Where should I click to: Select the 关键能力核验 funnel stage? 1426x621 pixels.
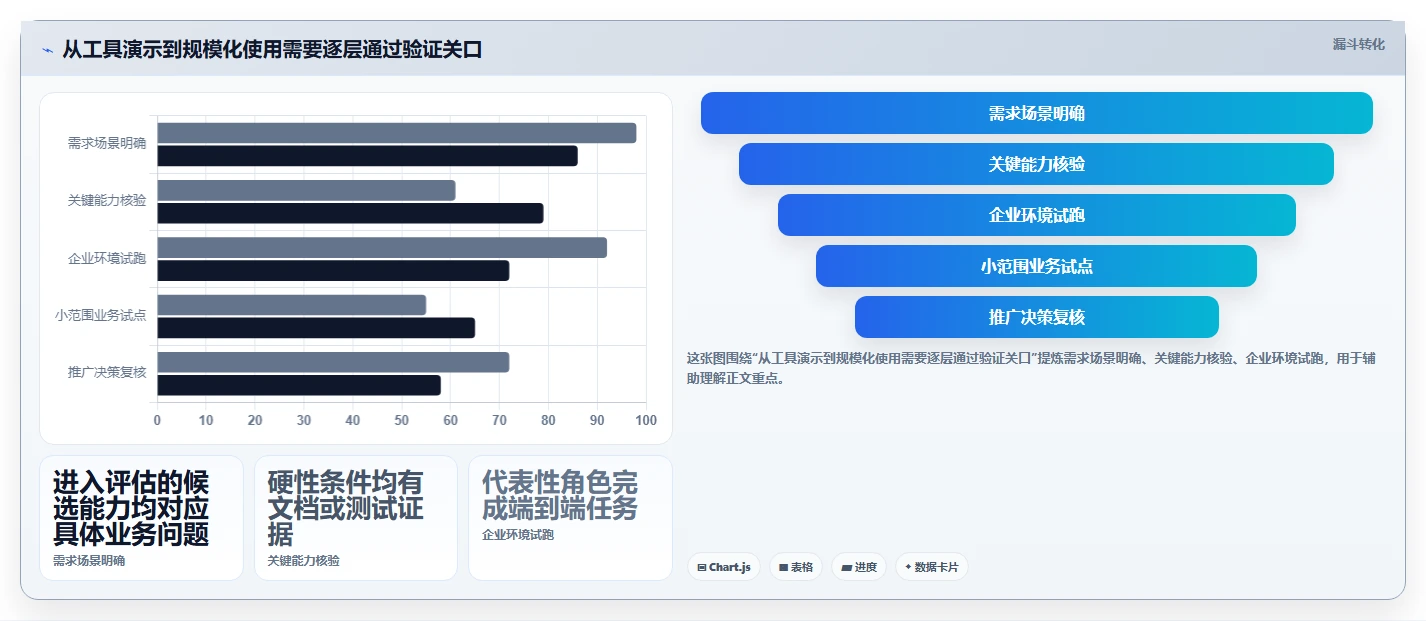[x=1036, y=164]
